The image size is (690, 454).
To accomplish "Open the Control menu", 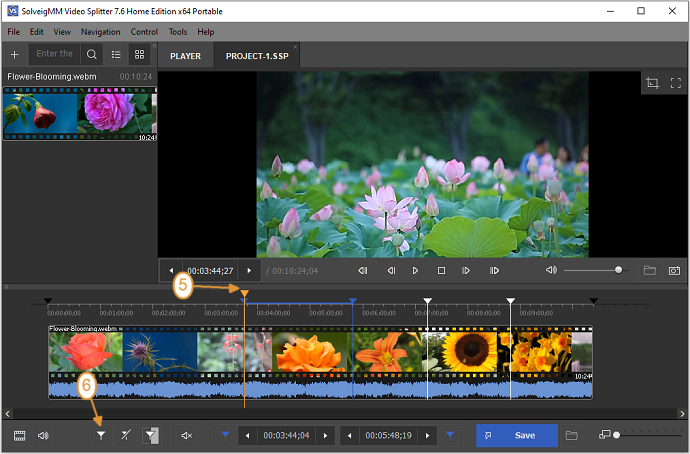I will tap(144, 32).
